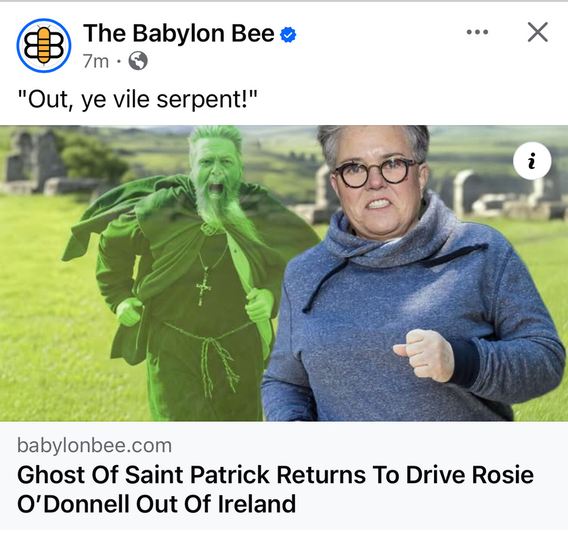Click the "O'Donnell Out Of Ireland" headline line

coord(156,504)
